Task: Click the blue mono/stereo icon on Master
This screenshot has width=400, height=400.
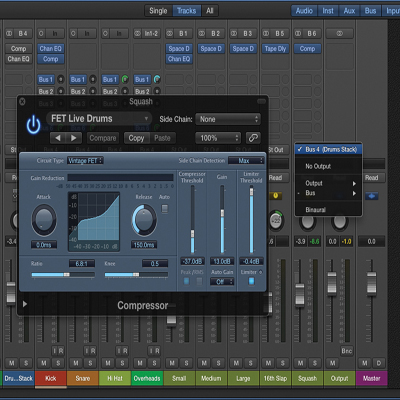Action: coord(371,196)
